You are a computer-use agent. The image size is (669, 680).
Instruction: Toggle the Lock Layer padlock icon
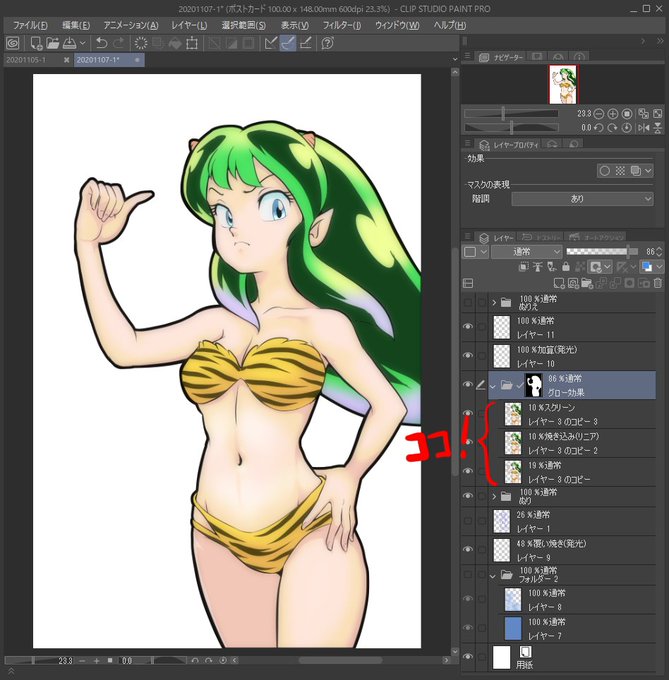point(566,267)
